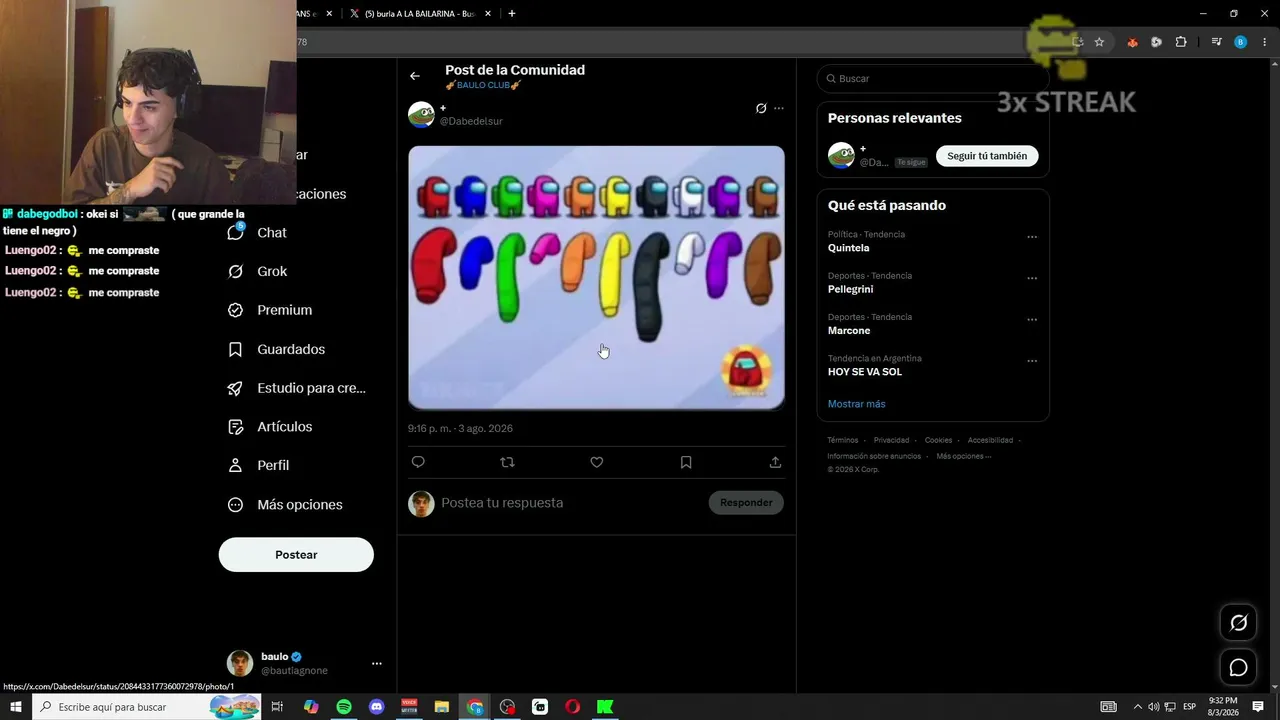This screenshot has width=1280, height=720.
Task: Open the floating Grok button
Action: tap(1238, 623)
